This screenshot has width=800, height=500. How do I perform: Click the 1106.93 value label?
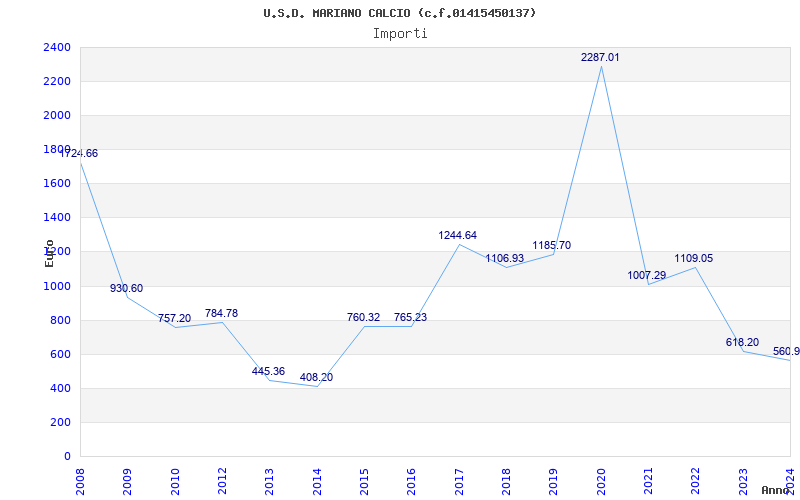[x=505, y=259]
